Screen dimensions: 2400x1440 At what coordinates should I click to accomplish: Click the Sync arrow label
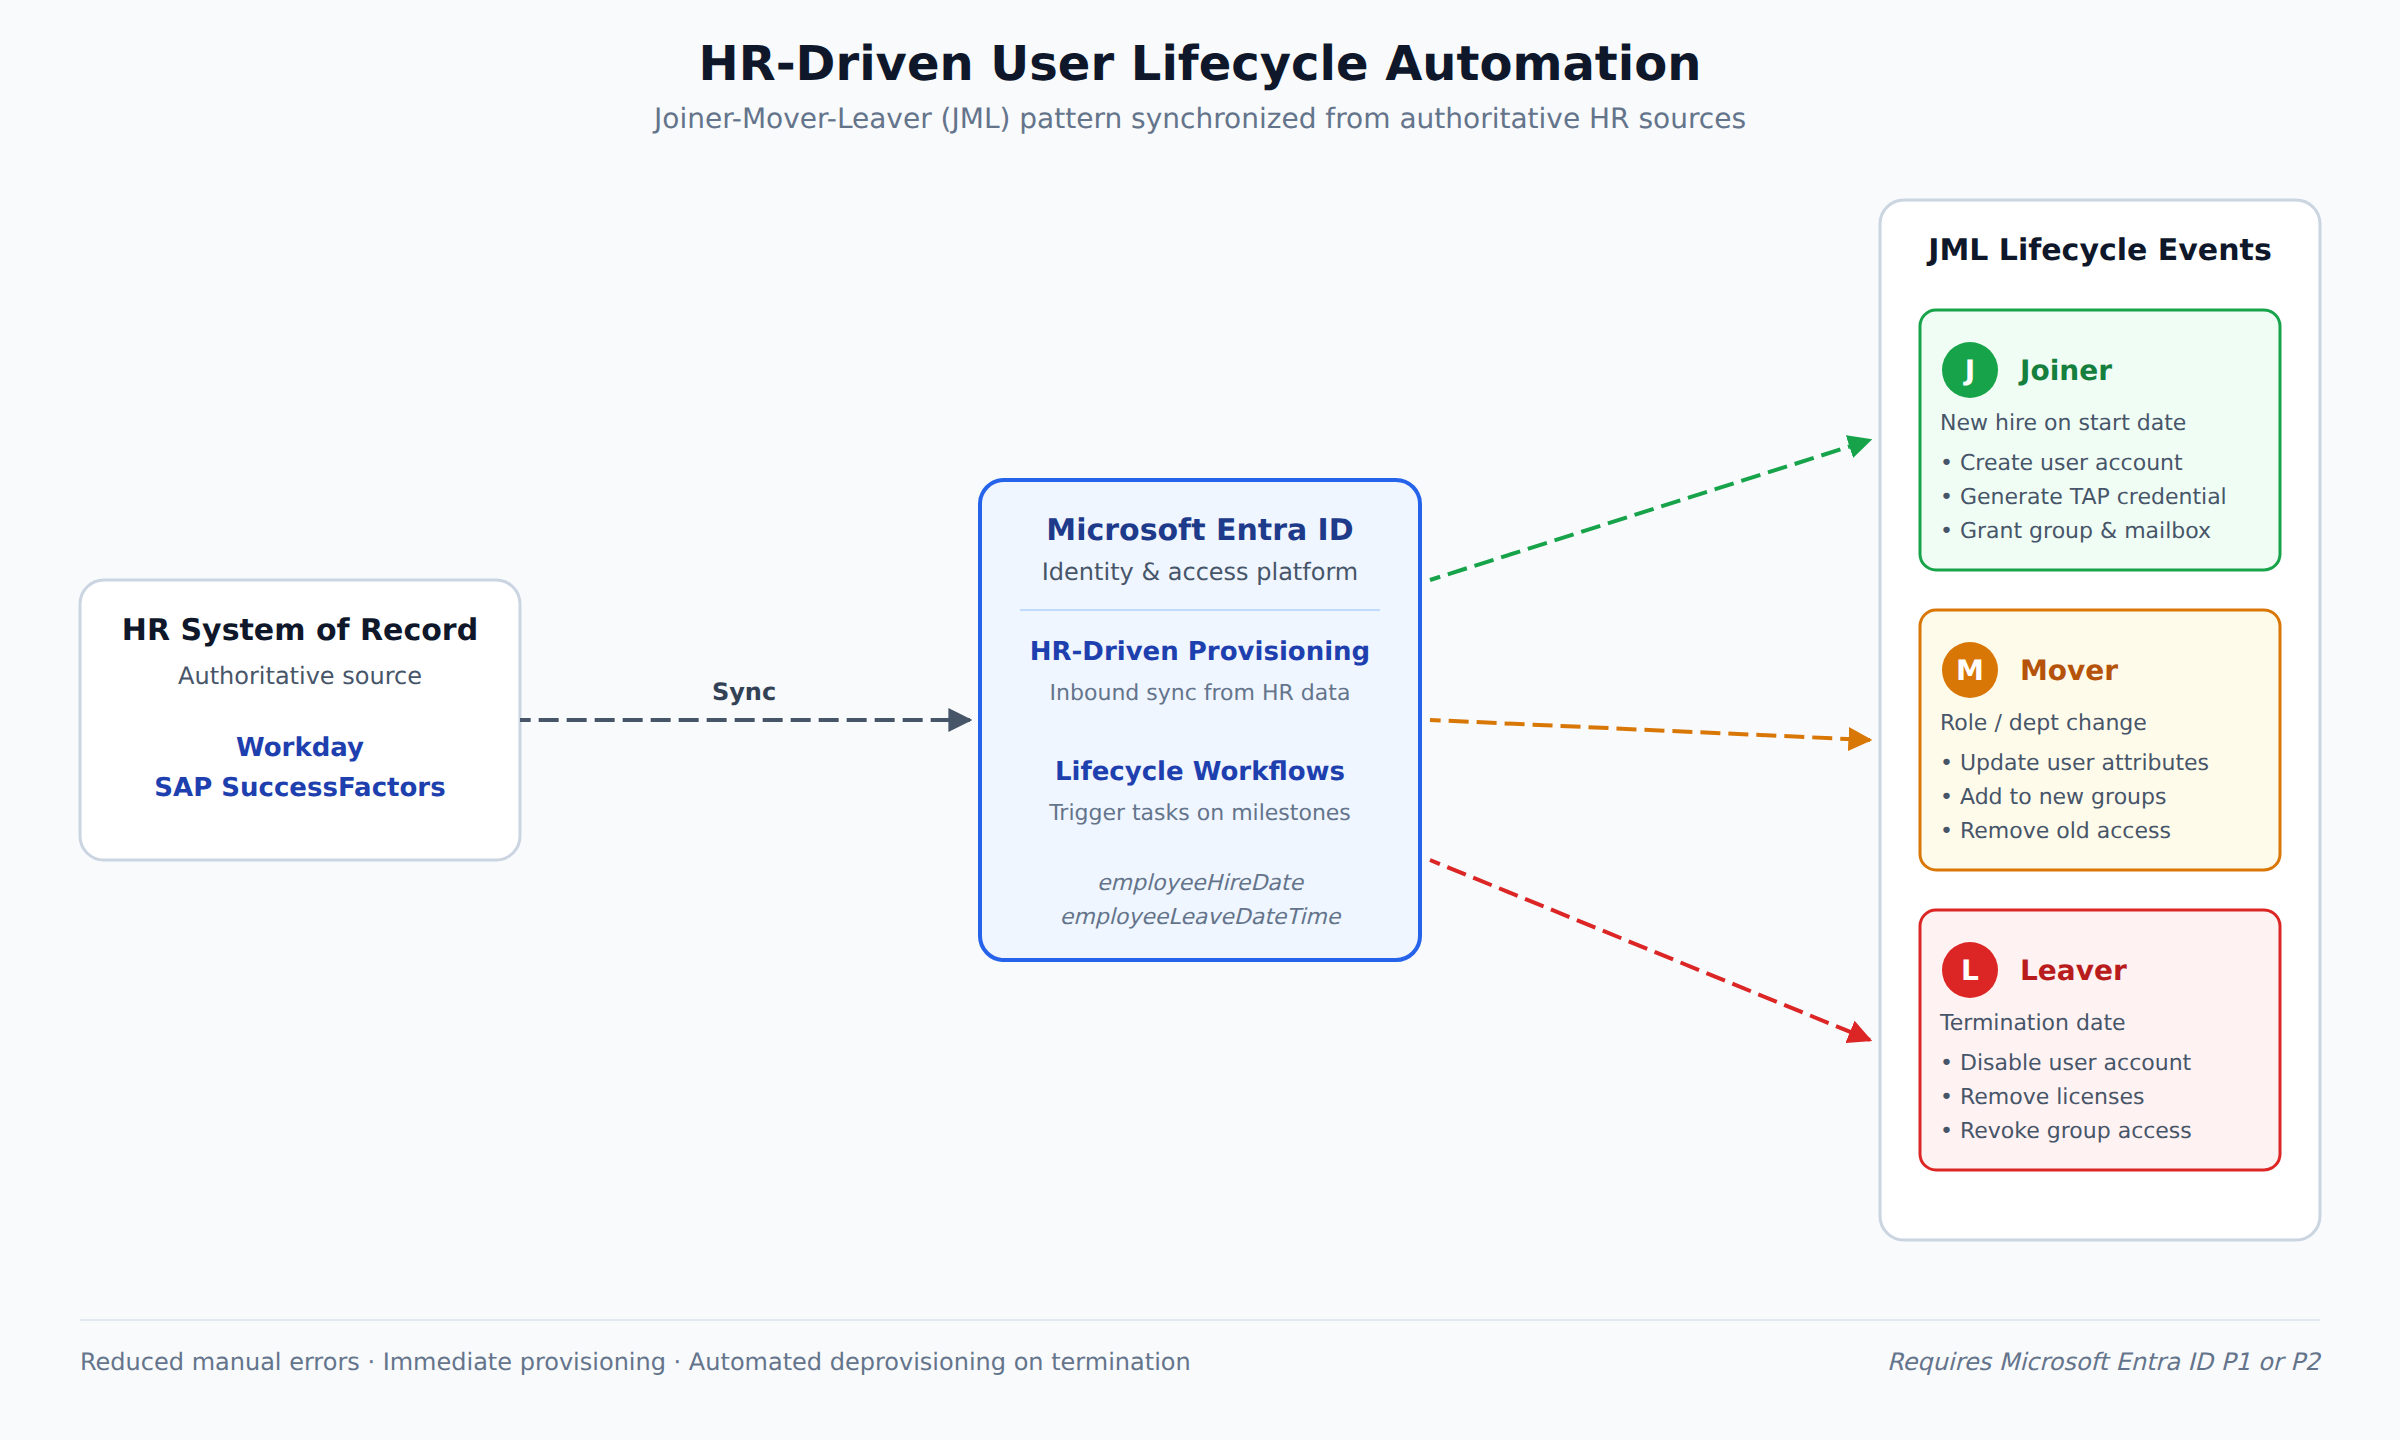coord(743,692)
